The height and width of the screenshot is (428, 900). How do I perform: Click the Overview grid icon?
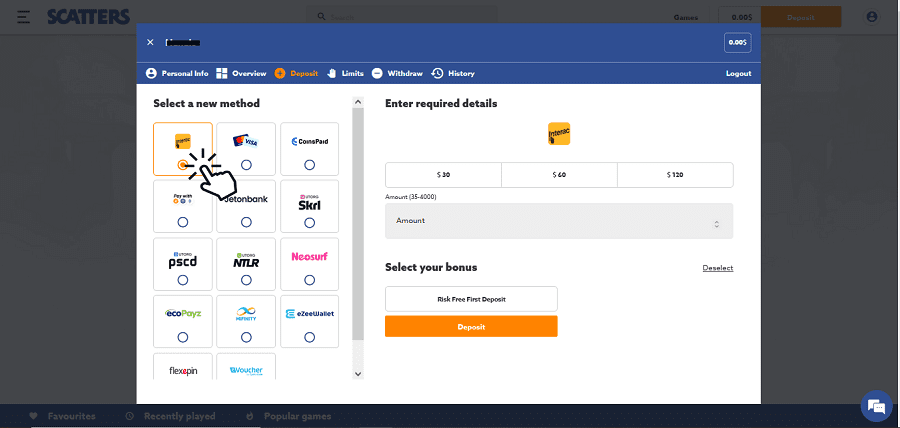(x=222, y=73)
